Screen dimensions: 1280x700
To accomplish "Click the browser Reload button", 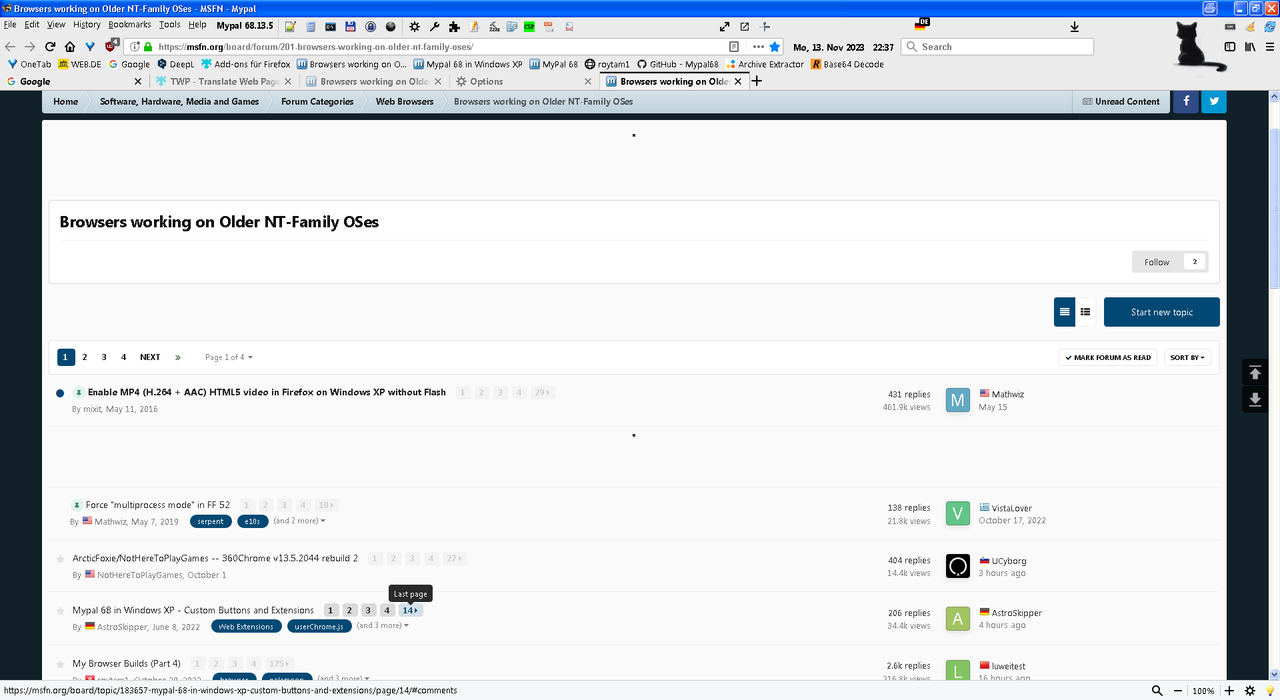I will click(x=50, y=46).
